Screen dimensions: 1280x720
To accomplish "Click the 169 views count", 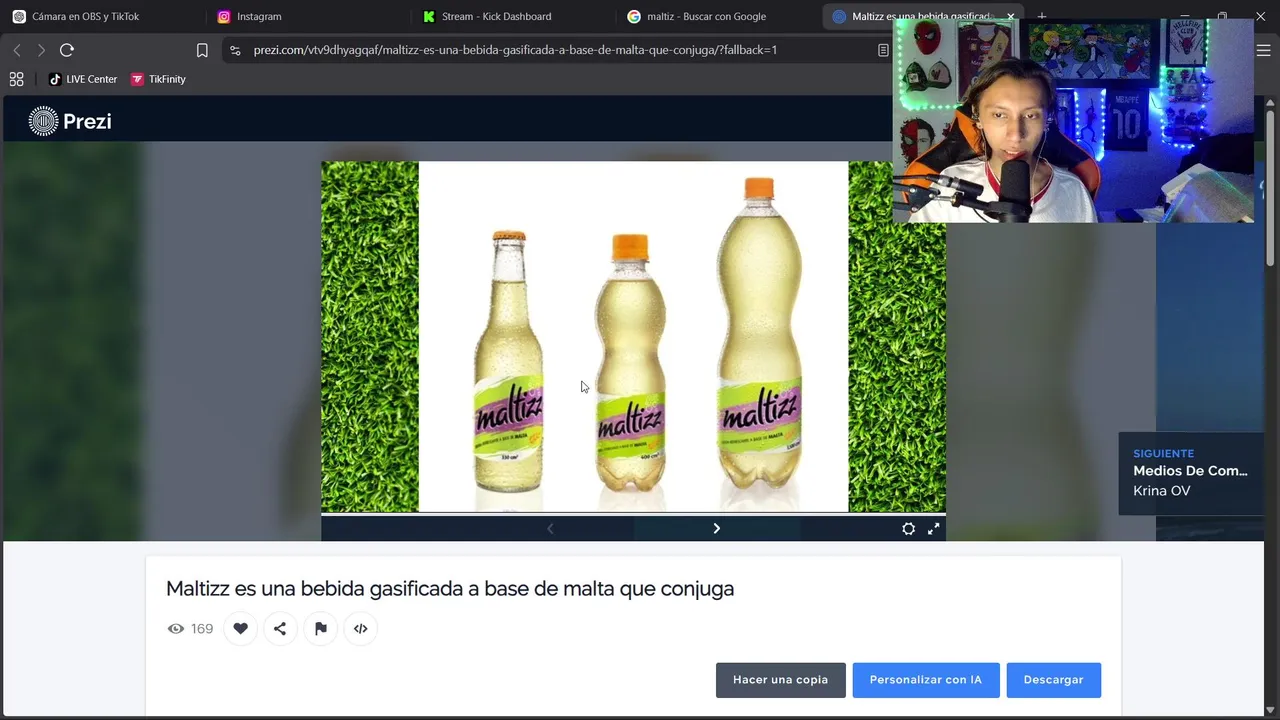I will pos(202,629).
